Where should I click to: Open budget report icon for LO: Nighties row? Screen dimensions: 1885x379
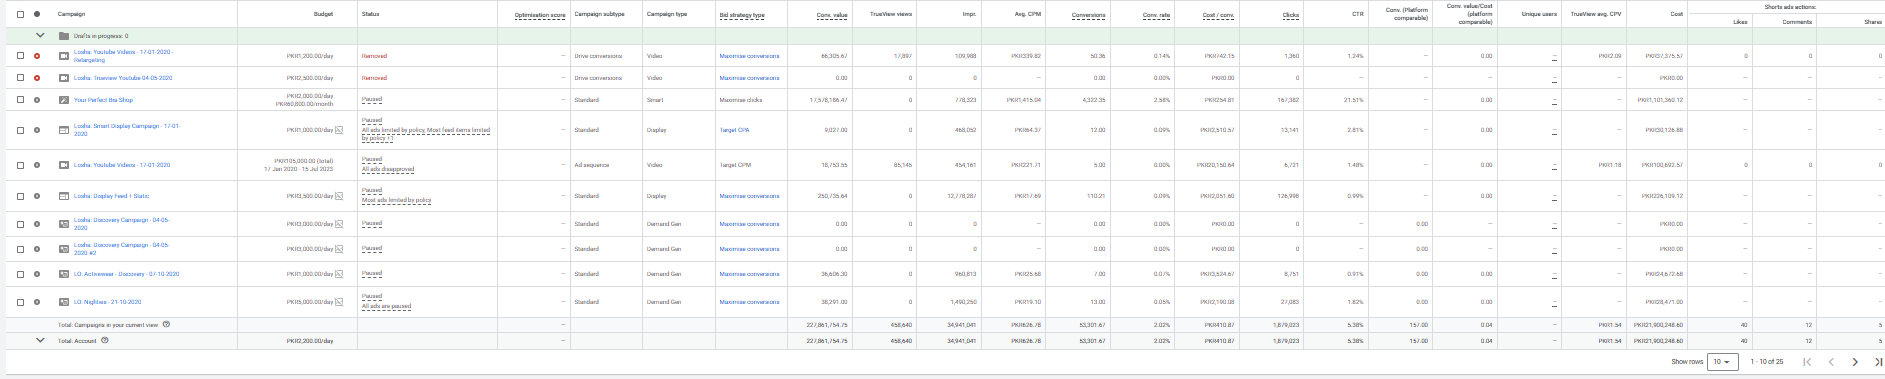338,302
